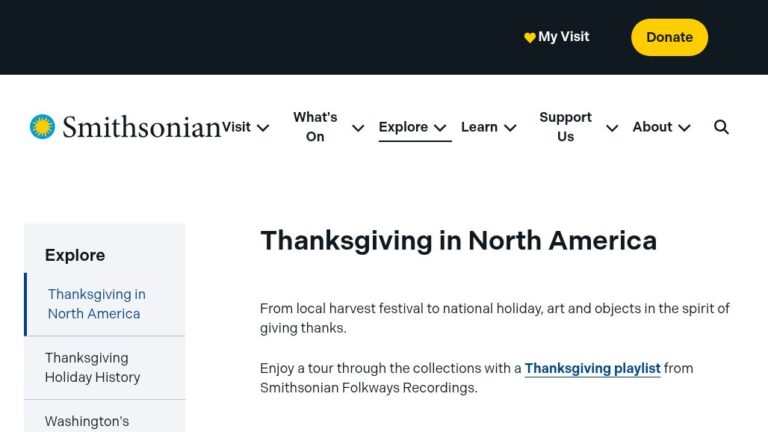This screenshot has width=768, height=432.
Task: Click the Smithsonian sunburst logo
Action: click(x=42, y=127)
